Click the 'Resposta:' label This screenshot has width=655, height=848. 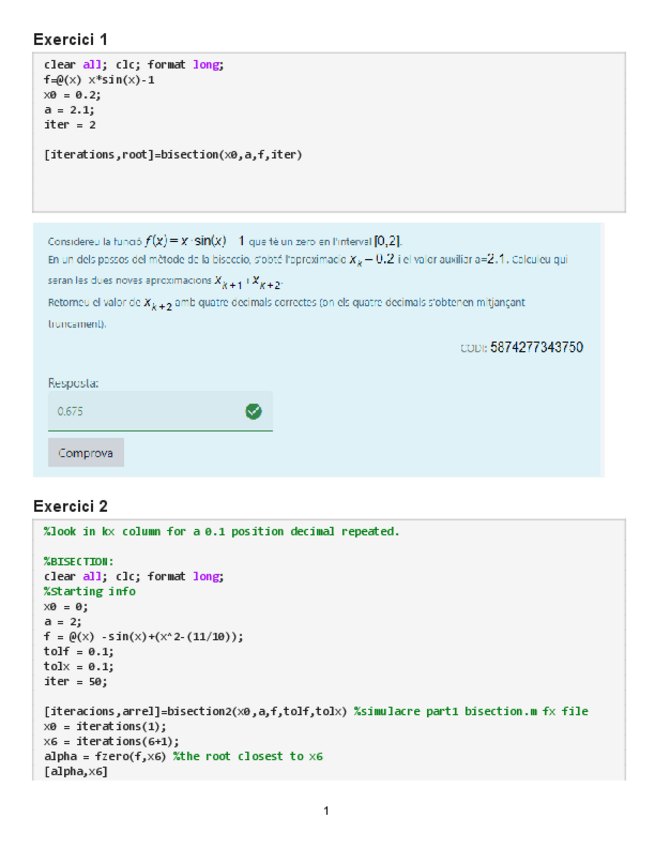click(73, 382)
